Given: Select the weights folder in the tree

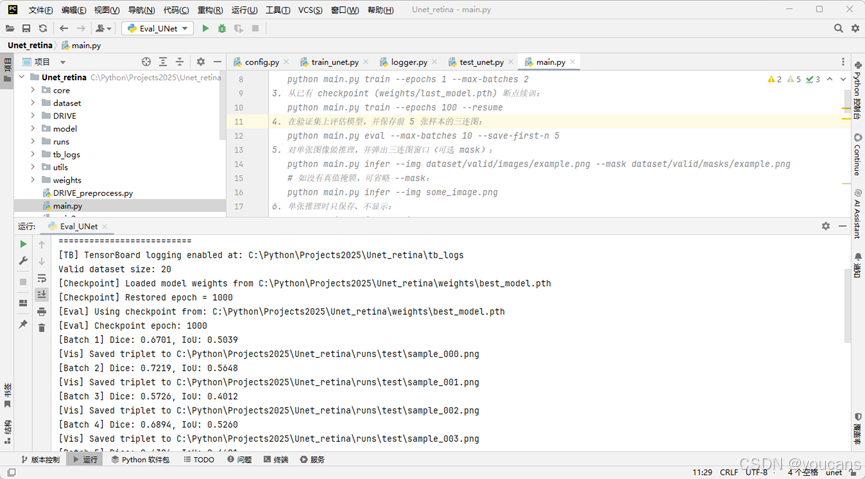Looking at the screenshot, I should 67,180.
